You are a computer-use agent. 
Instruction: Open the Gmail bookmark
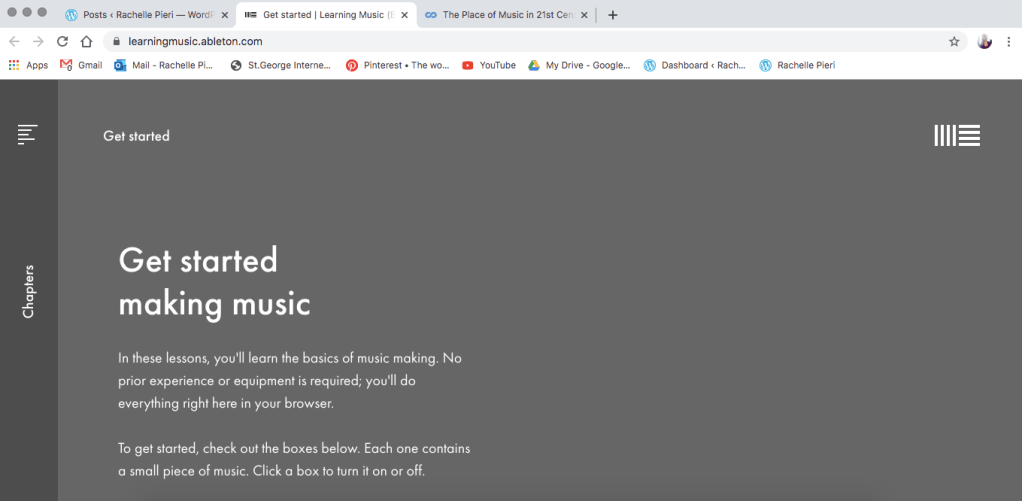point(81,65)
